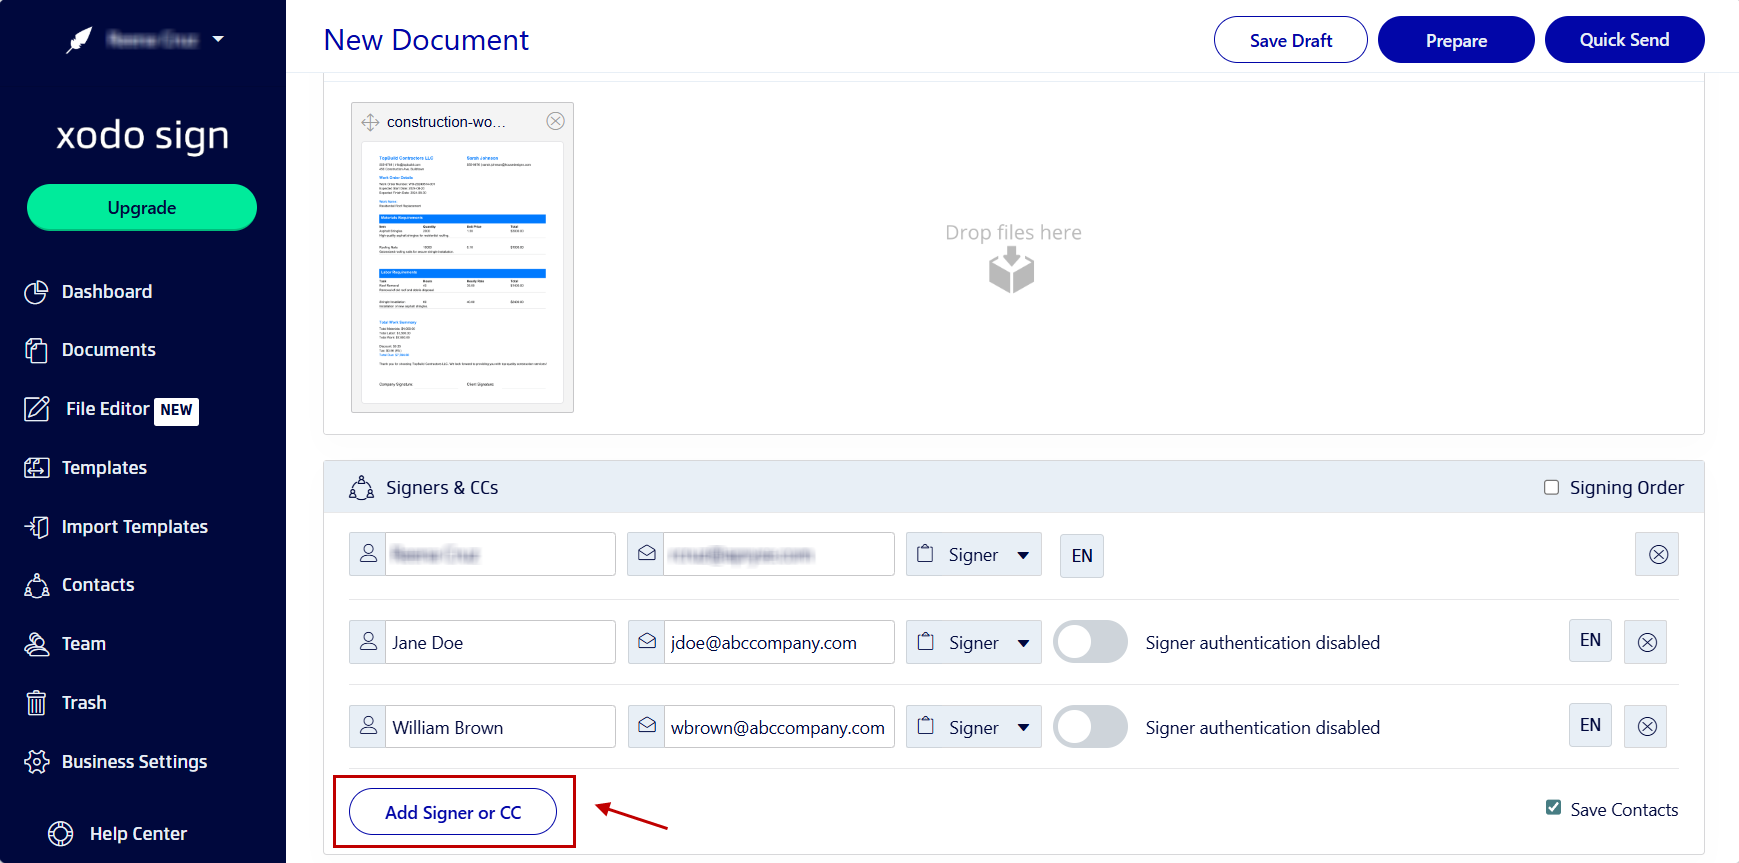Remove Jane Doe with X icon

click(x=1646, y=642)
